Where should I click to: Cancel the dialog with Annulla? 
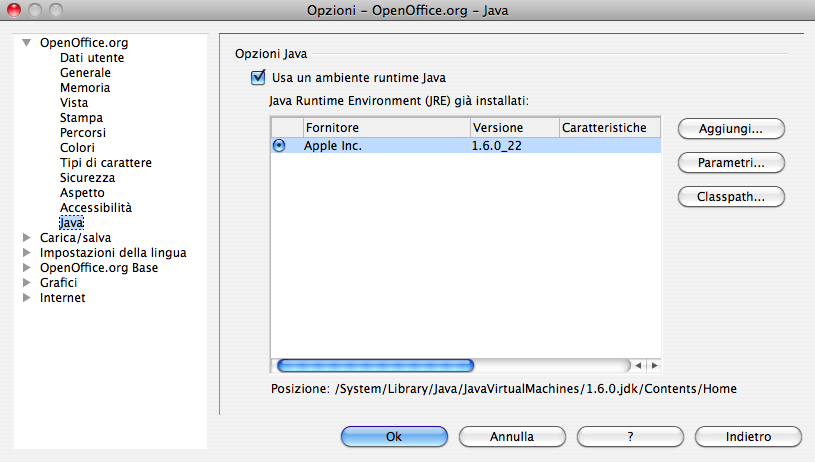click(x=511, y=437)
